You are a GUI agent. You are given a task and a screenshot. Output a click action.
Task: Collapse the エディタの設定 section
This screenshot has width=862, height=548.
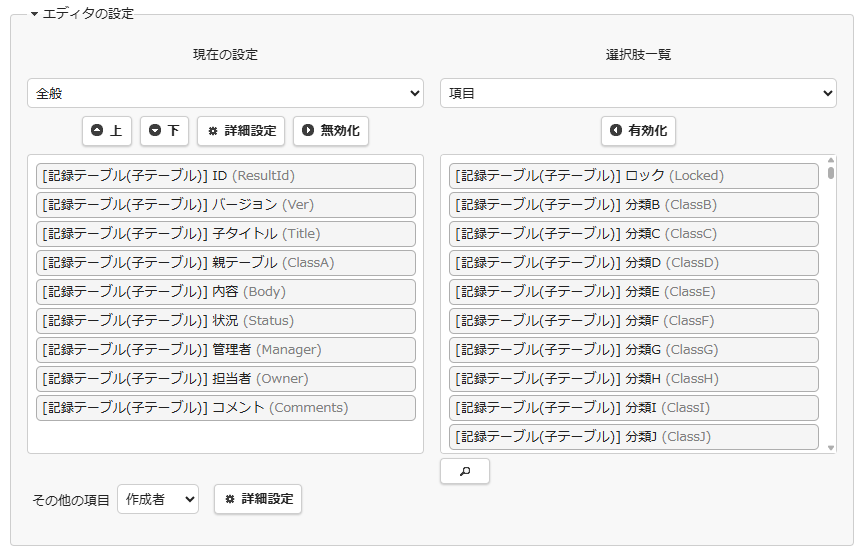coord(82,13)
